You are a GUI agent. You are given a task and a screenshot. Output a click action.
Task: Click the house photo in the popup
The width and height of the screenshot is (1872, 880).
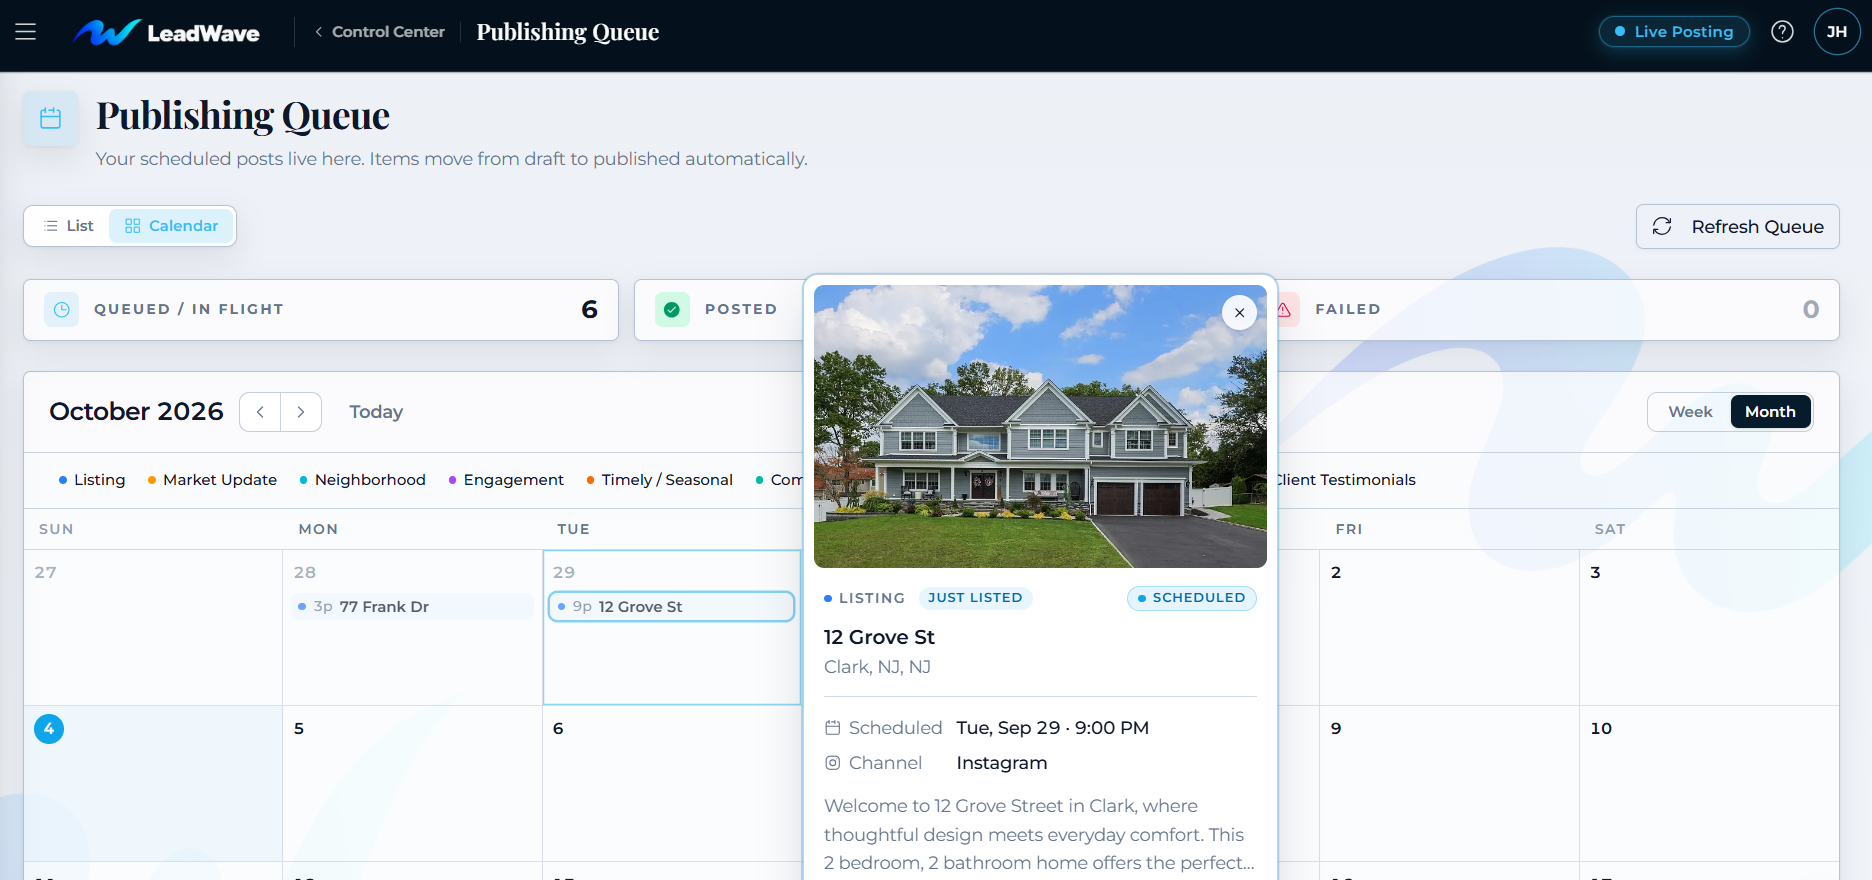click(x=1040, y=426)
